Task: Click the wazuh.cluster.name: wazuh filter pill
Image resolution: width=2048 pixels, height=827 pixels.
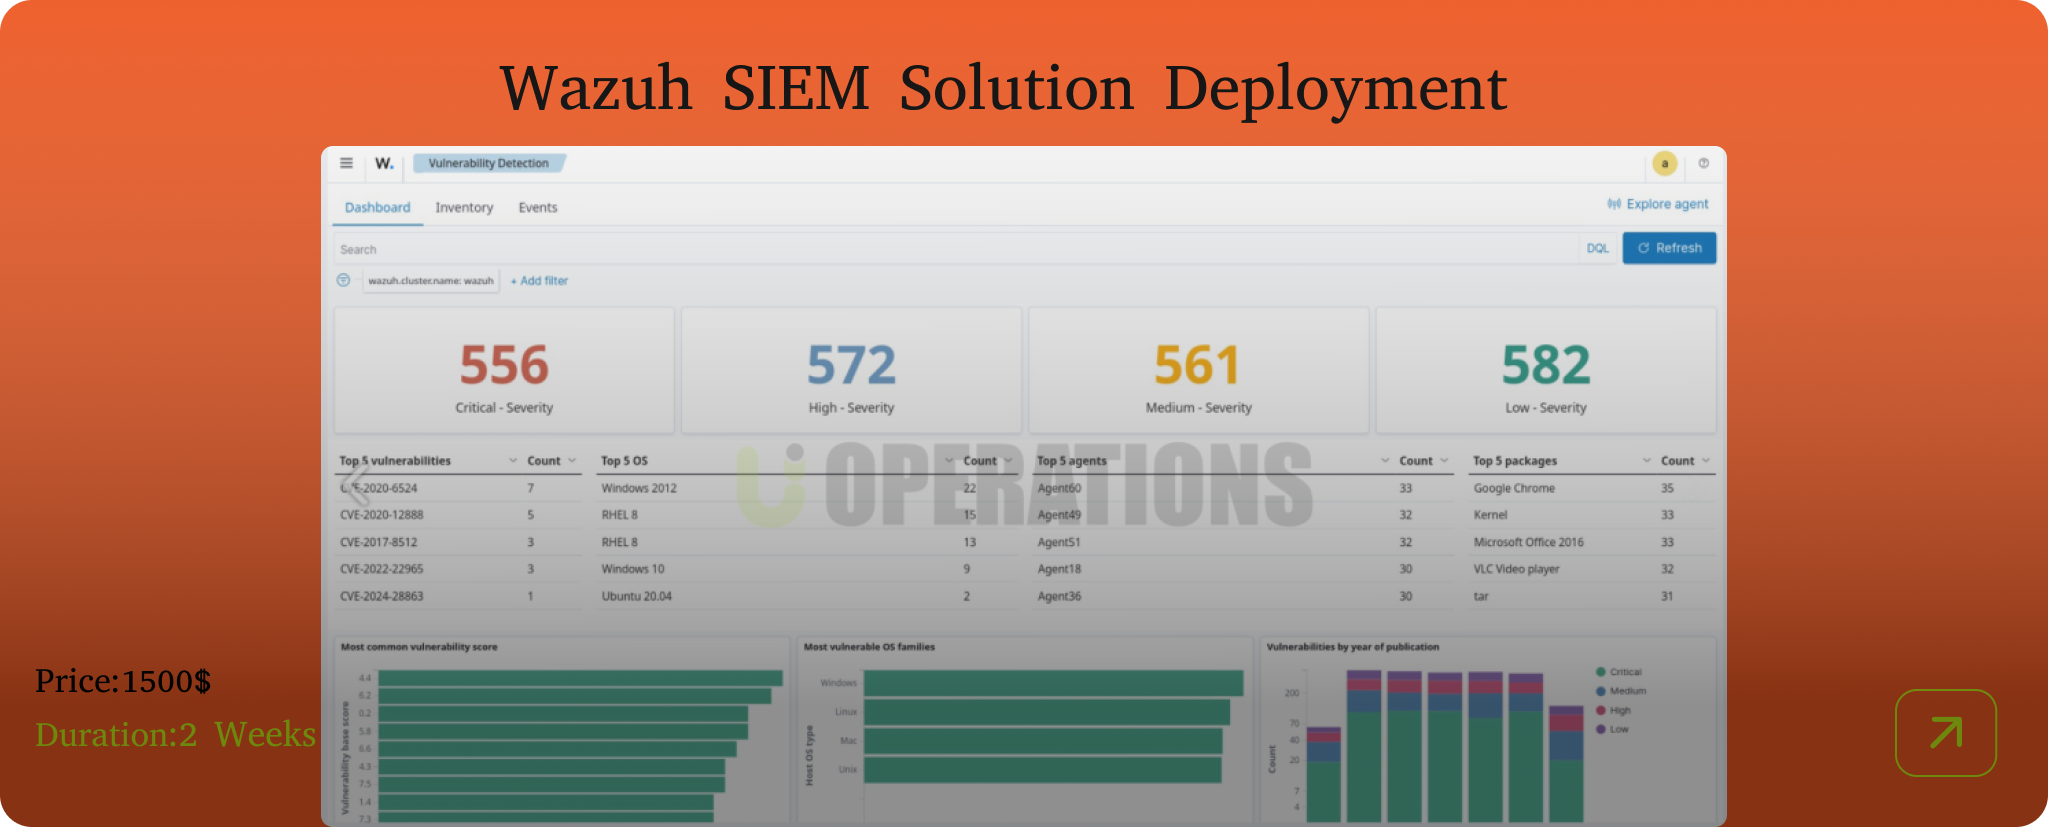Action: (430, 281)
